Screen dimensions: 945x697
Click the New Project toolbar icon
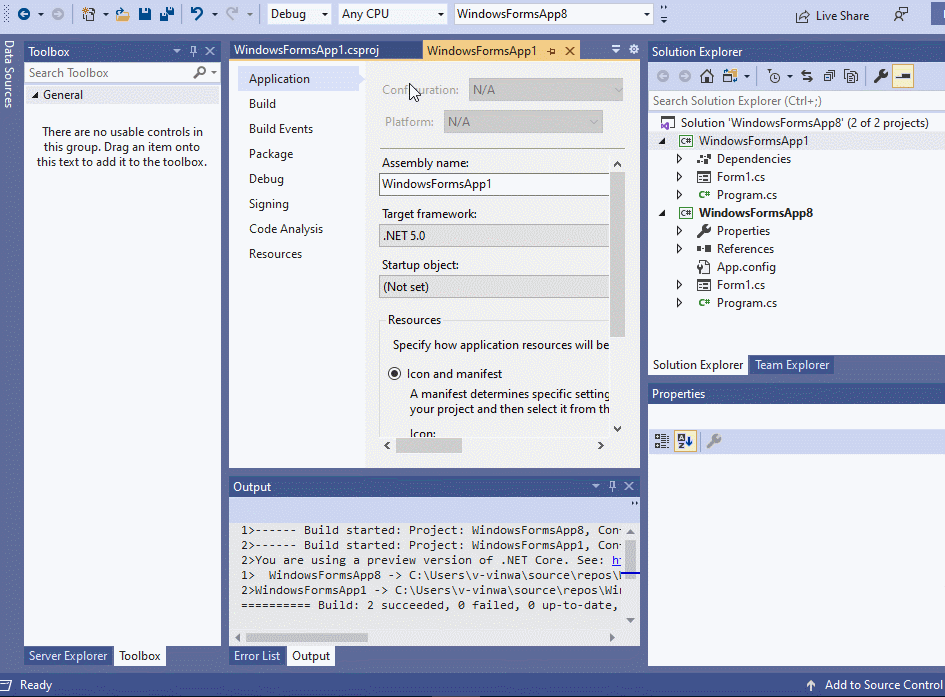click(89, 14)
